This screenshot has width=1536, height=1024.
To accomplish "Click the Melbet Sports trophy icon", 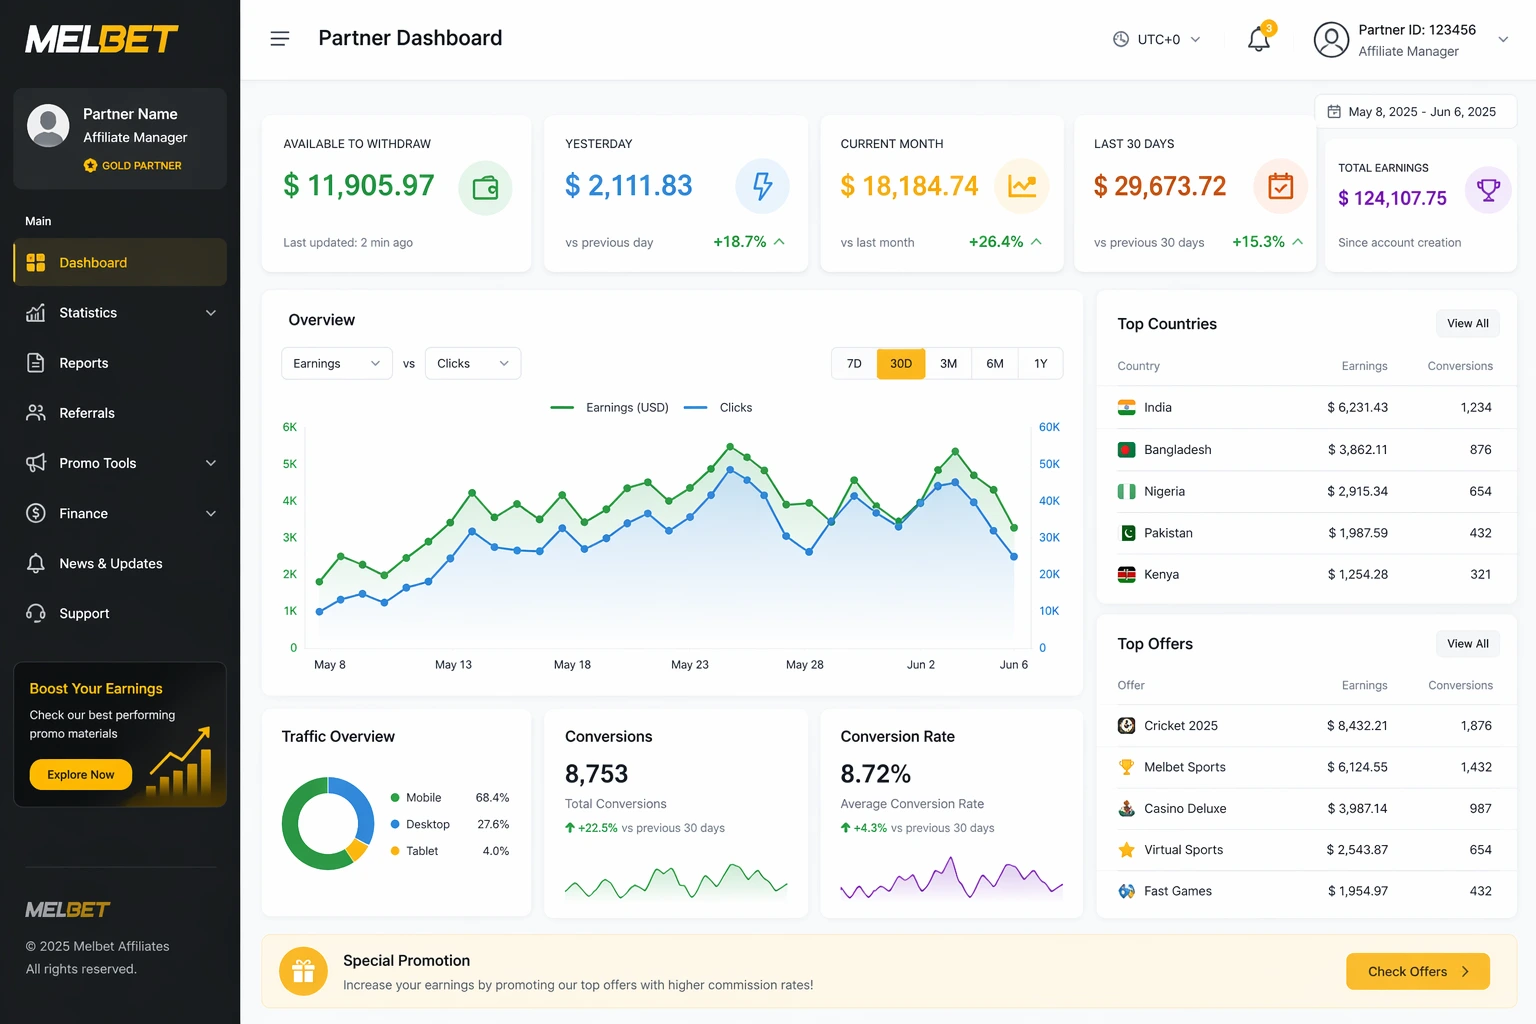I will (x=1126, y=767).
